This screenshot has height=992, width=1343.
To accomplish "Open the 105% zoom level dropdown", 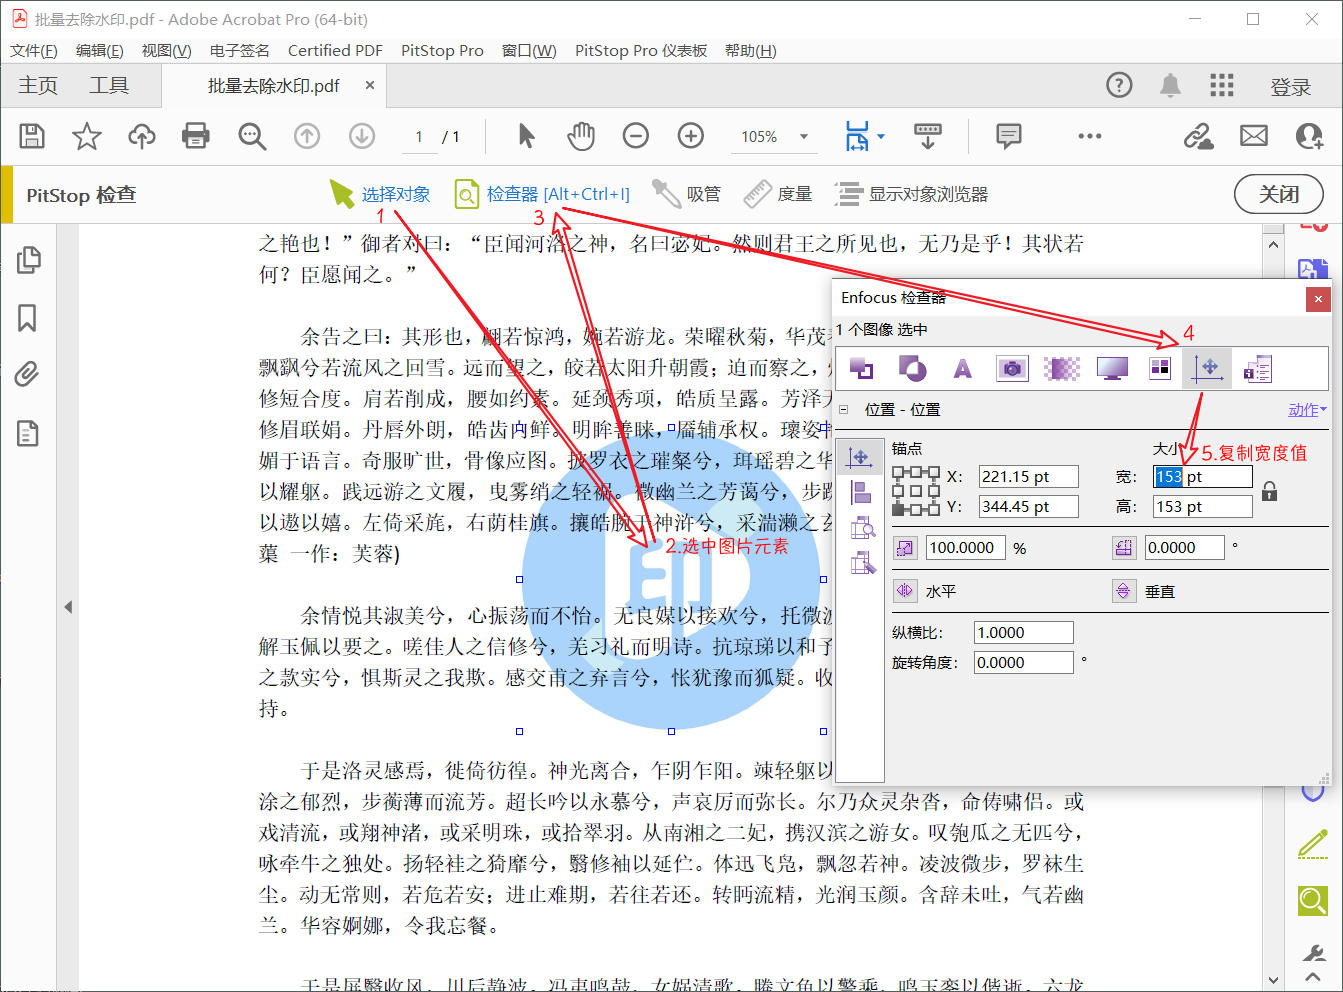I will coord(803,137).
